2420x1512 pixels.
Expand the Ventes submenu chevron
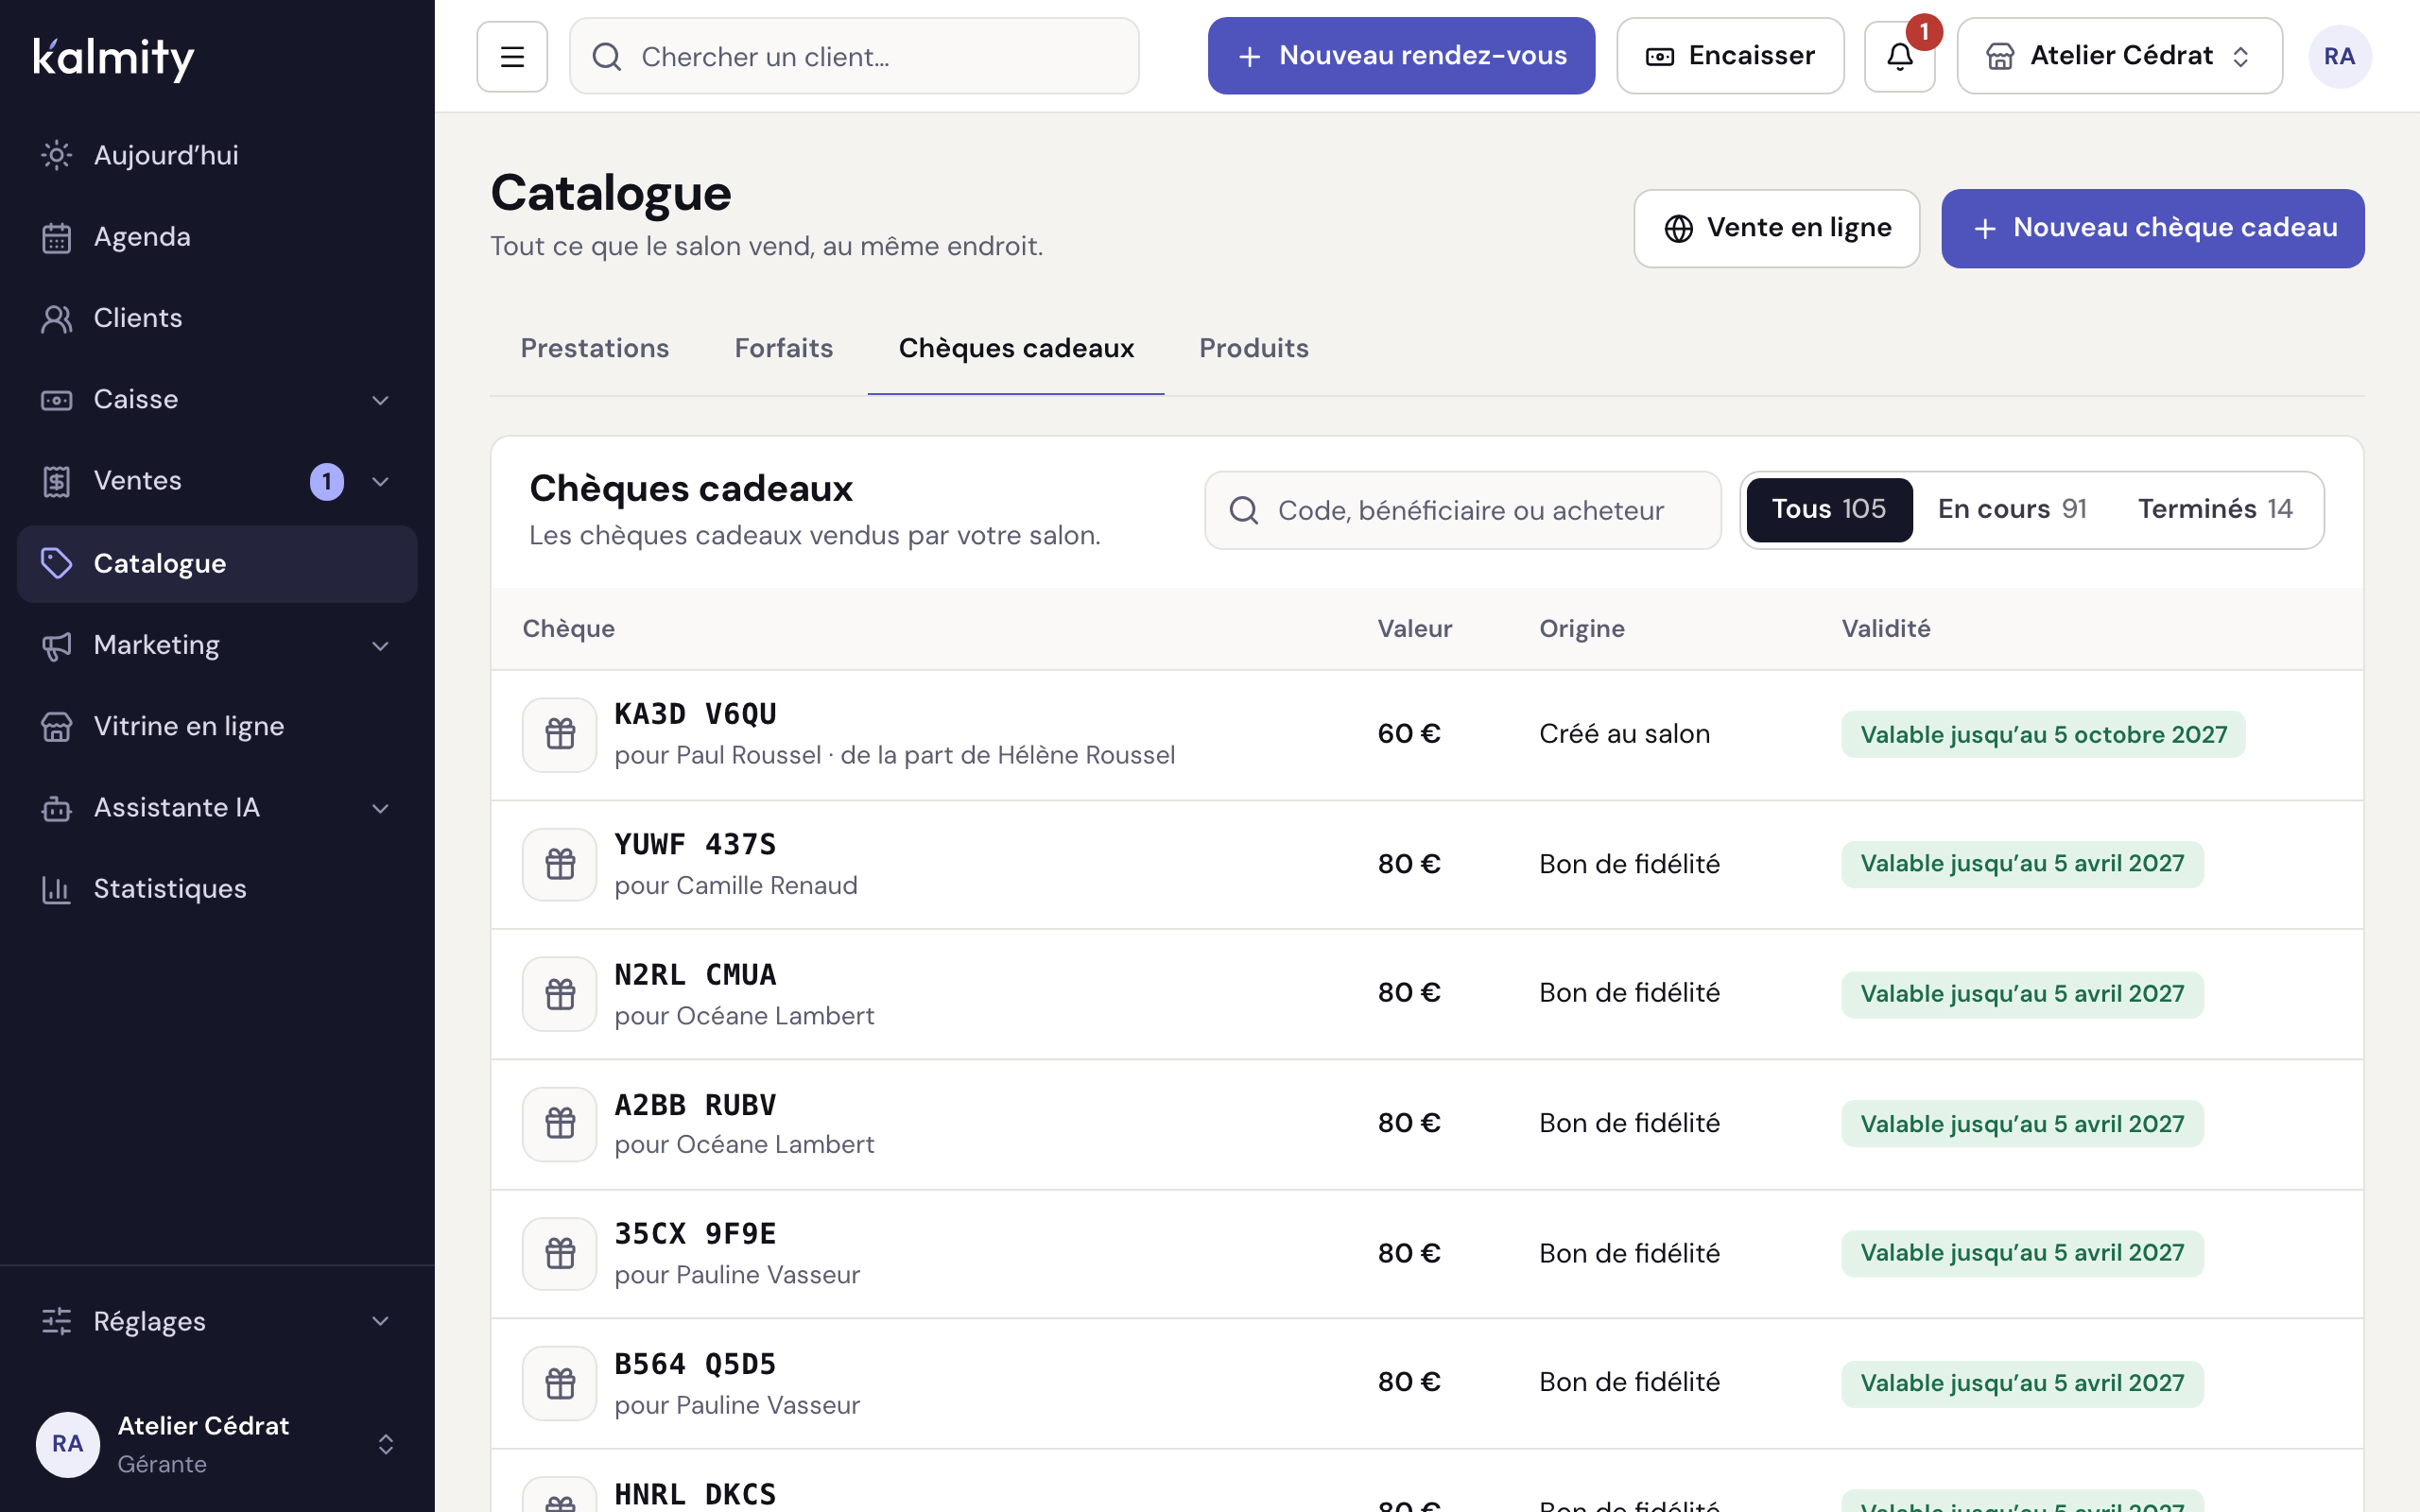(x=380, y=482)
